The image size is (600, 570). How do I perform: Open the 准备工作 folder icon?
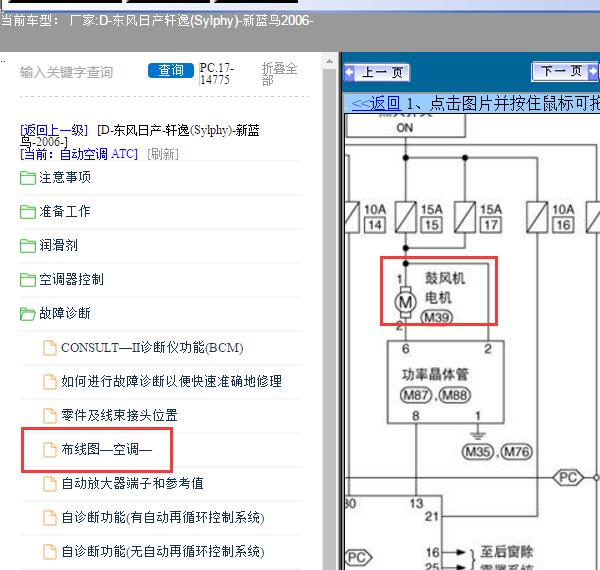tap(28, 212)
